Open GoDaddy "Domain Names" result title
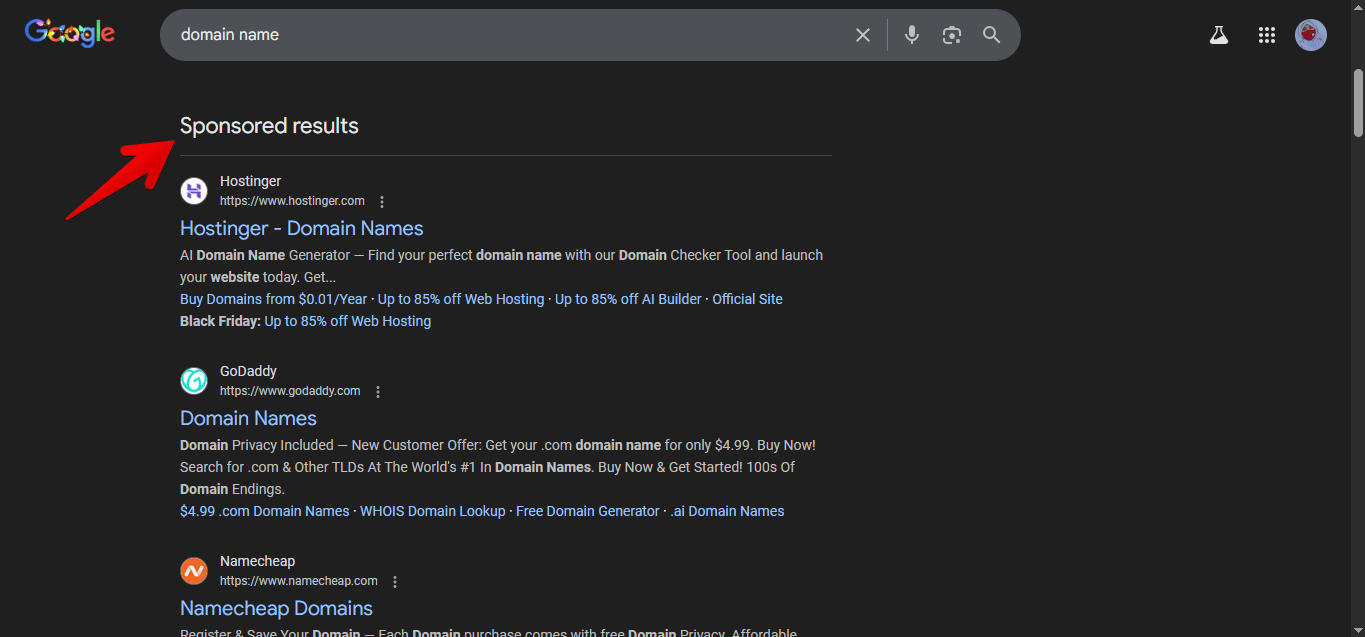 tap(248, 418)
